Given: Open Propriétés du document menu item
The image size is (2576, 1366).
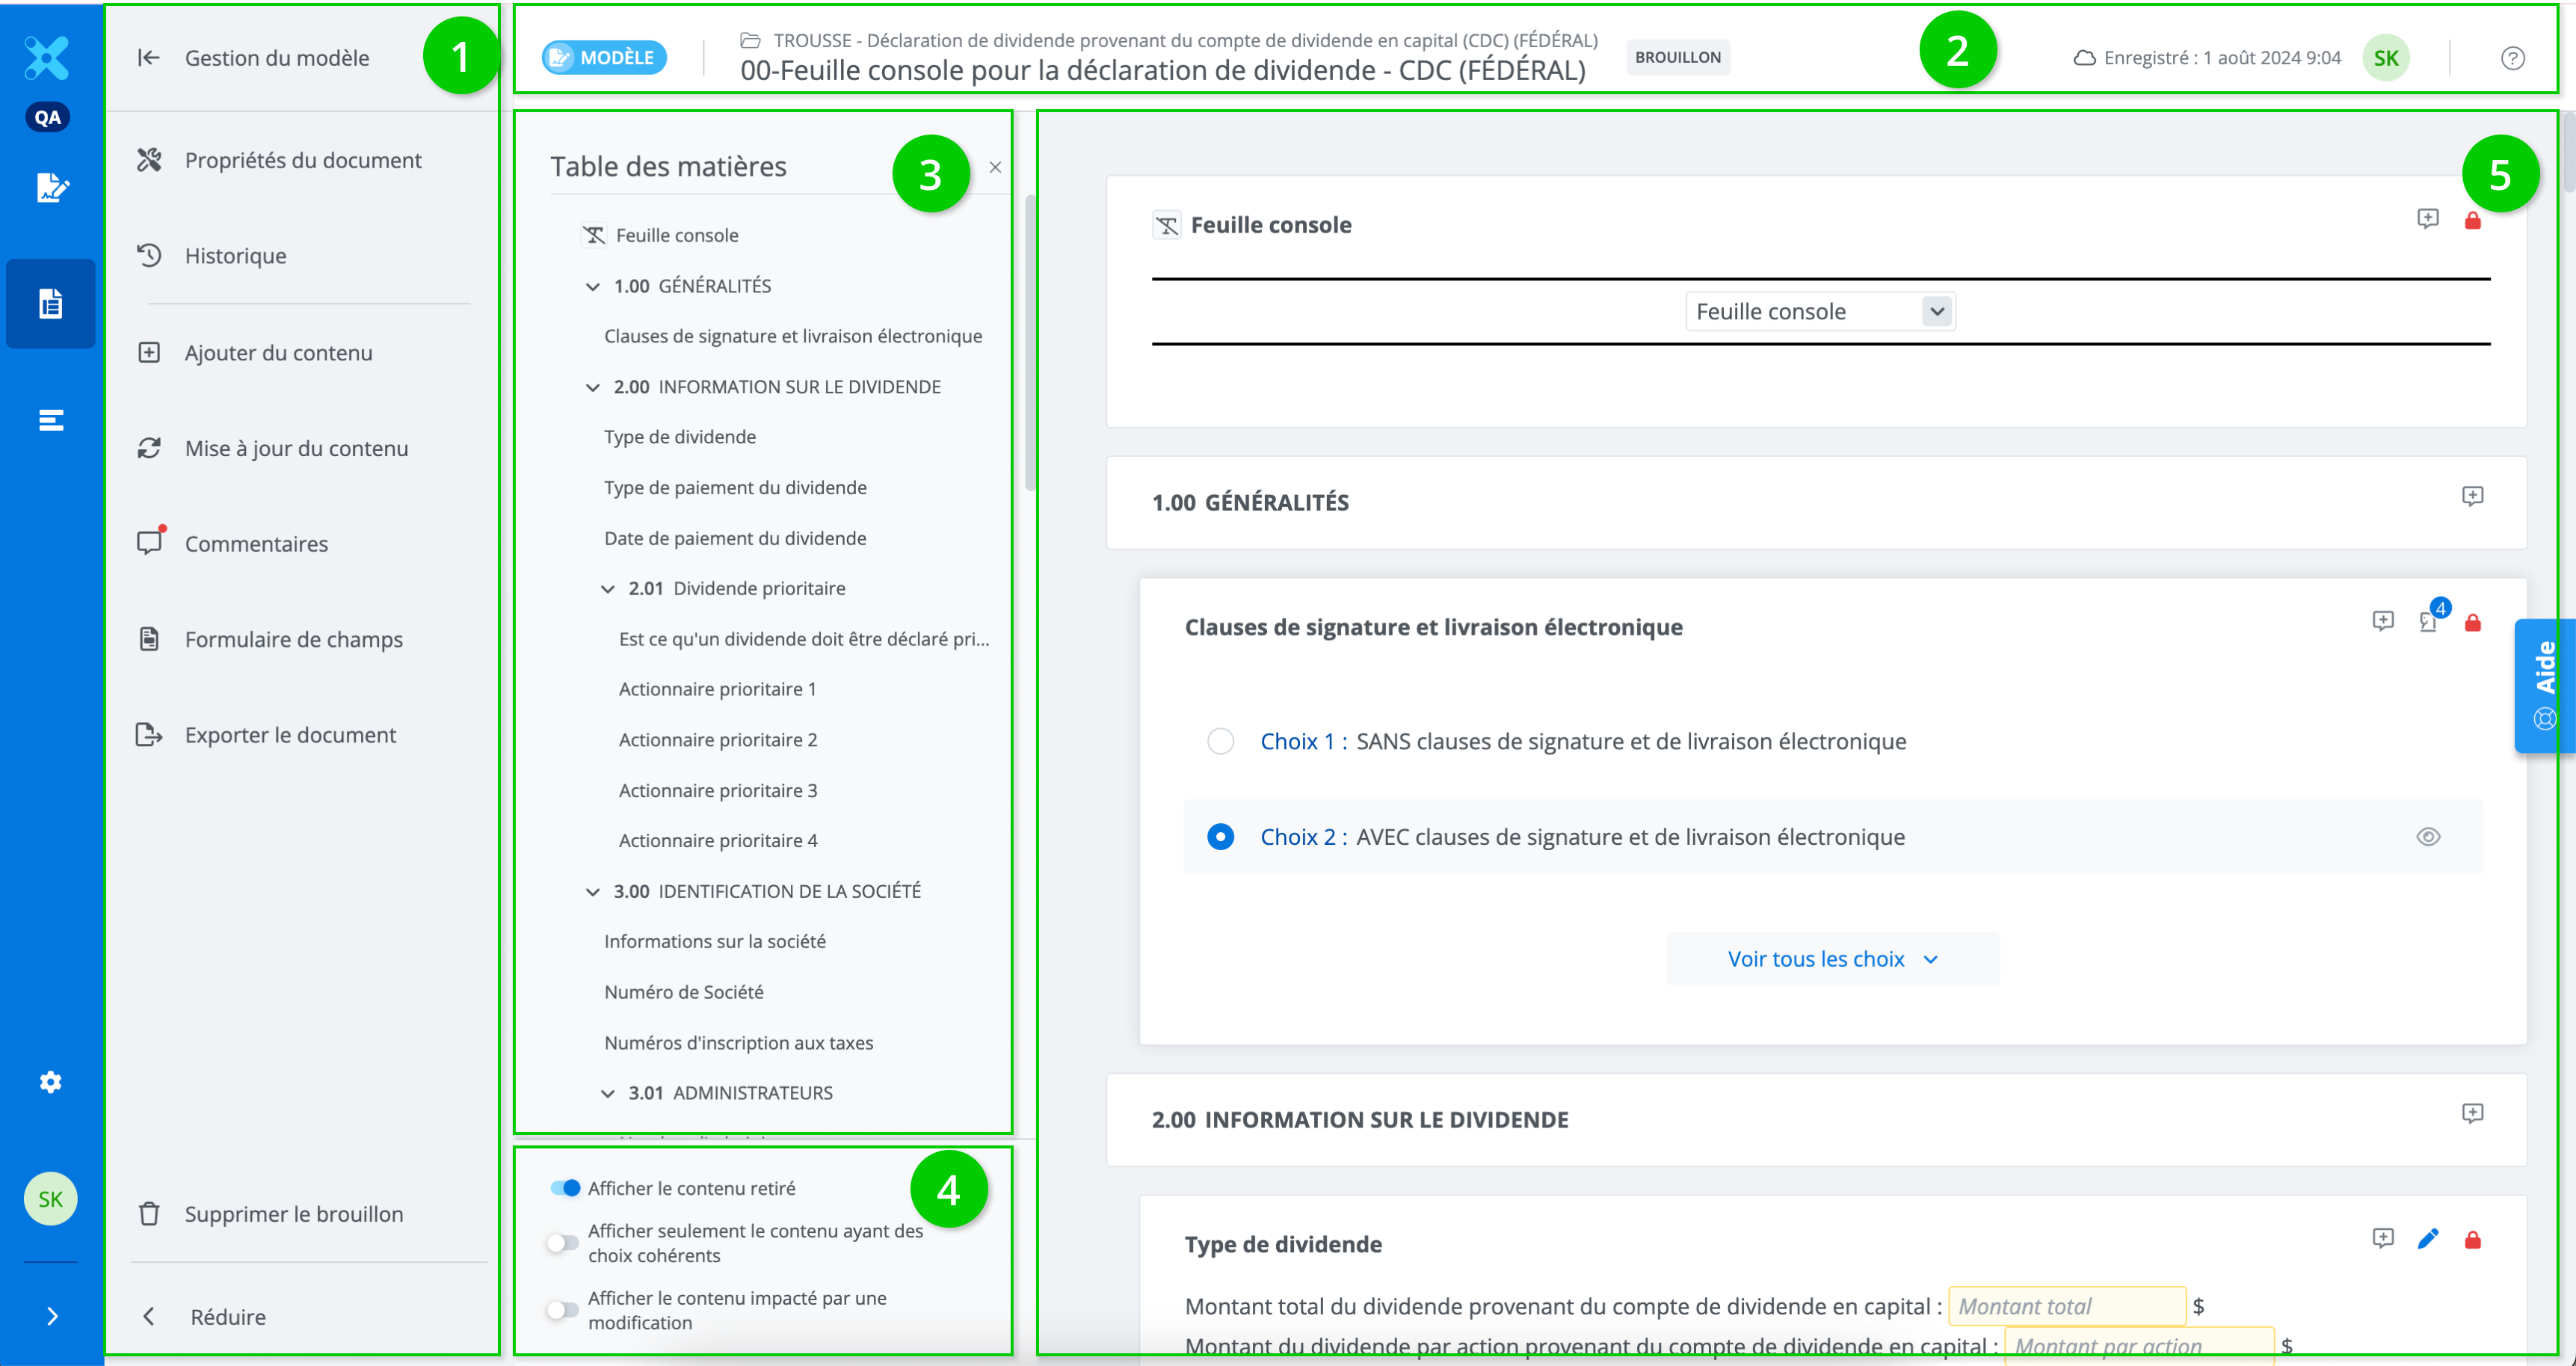Looking at the screenshot, I should point(302,160).
